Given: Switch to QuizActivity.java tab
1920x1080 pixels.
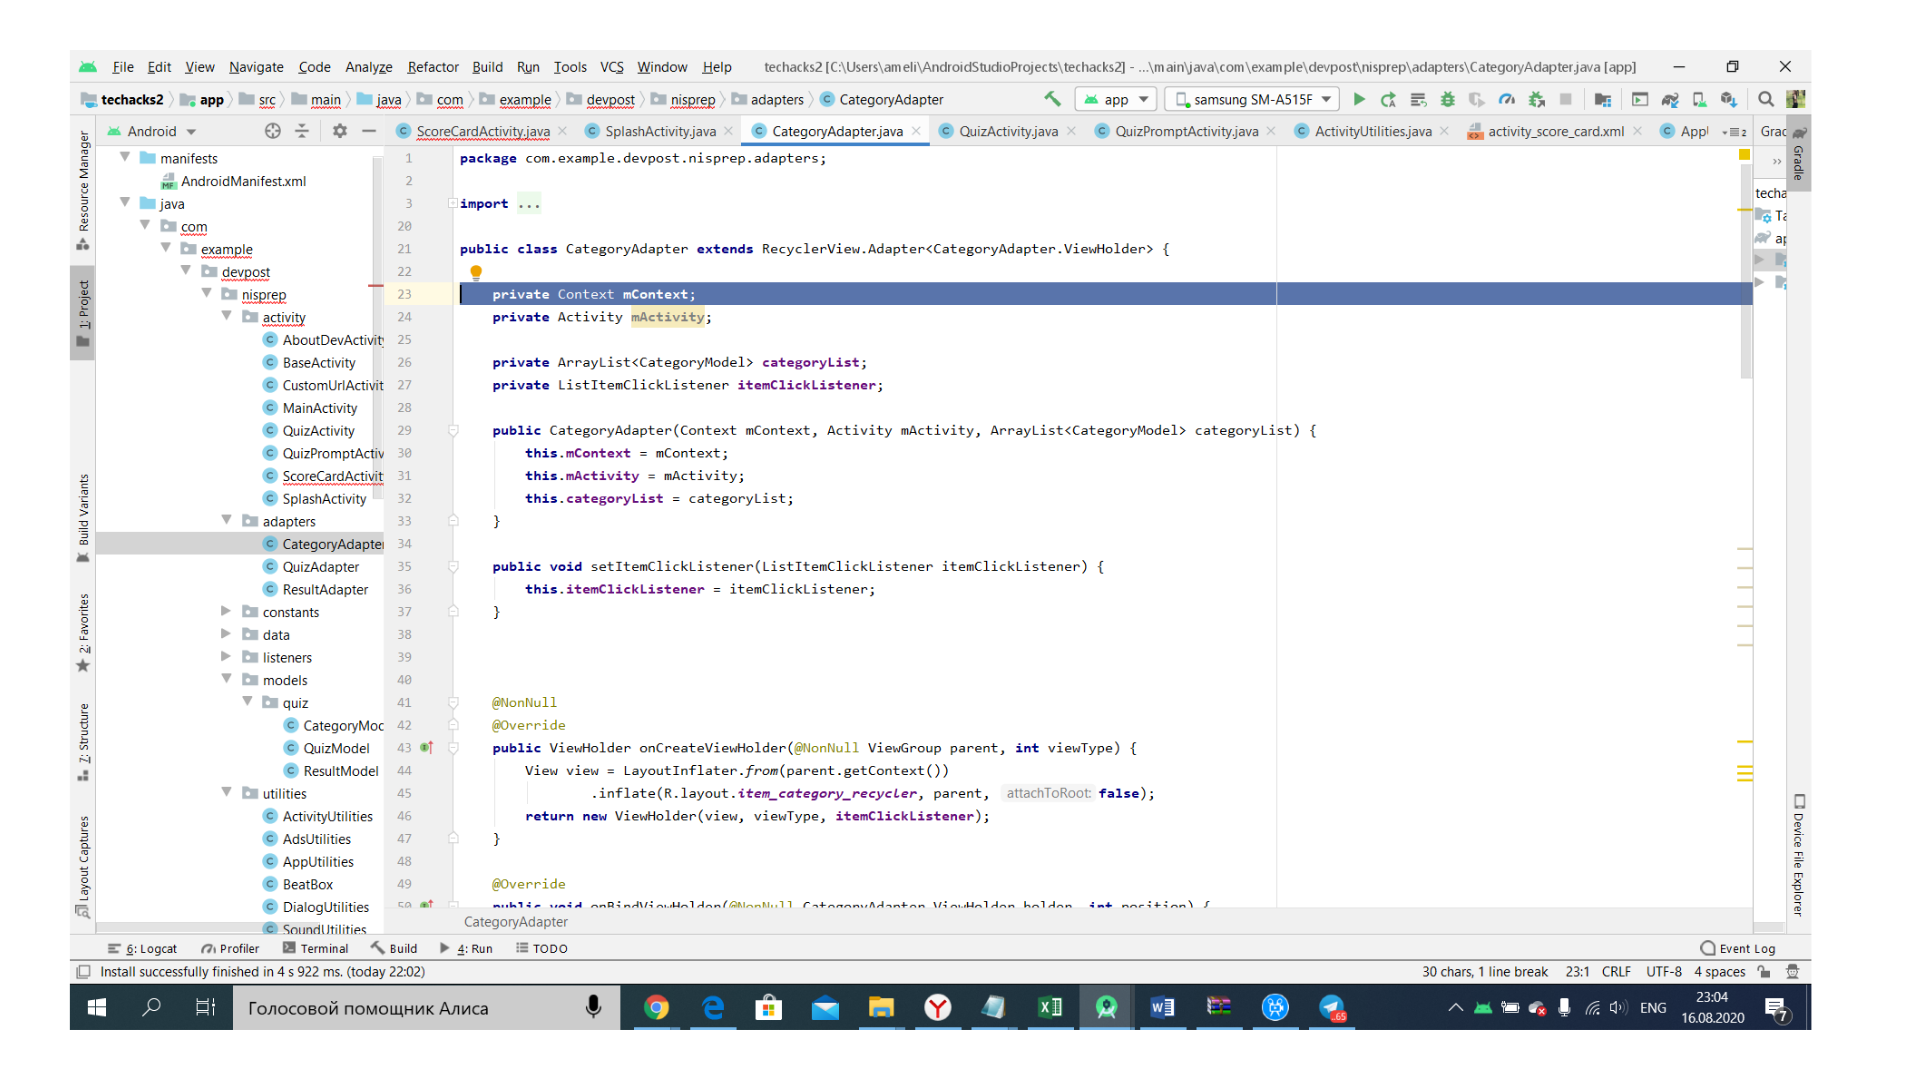Looking at the screenshot, I should pos(1007,131).
